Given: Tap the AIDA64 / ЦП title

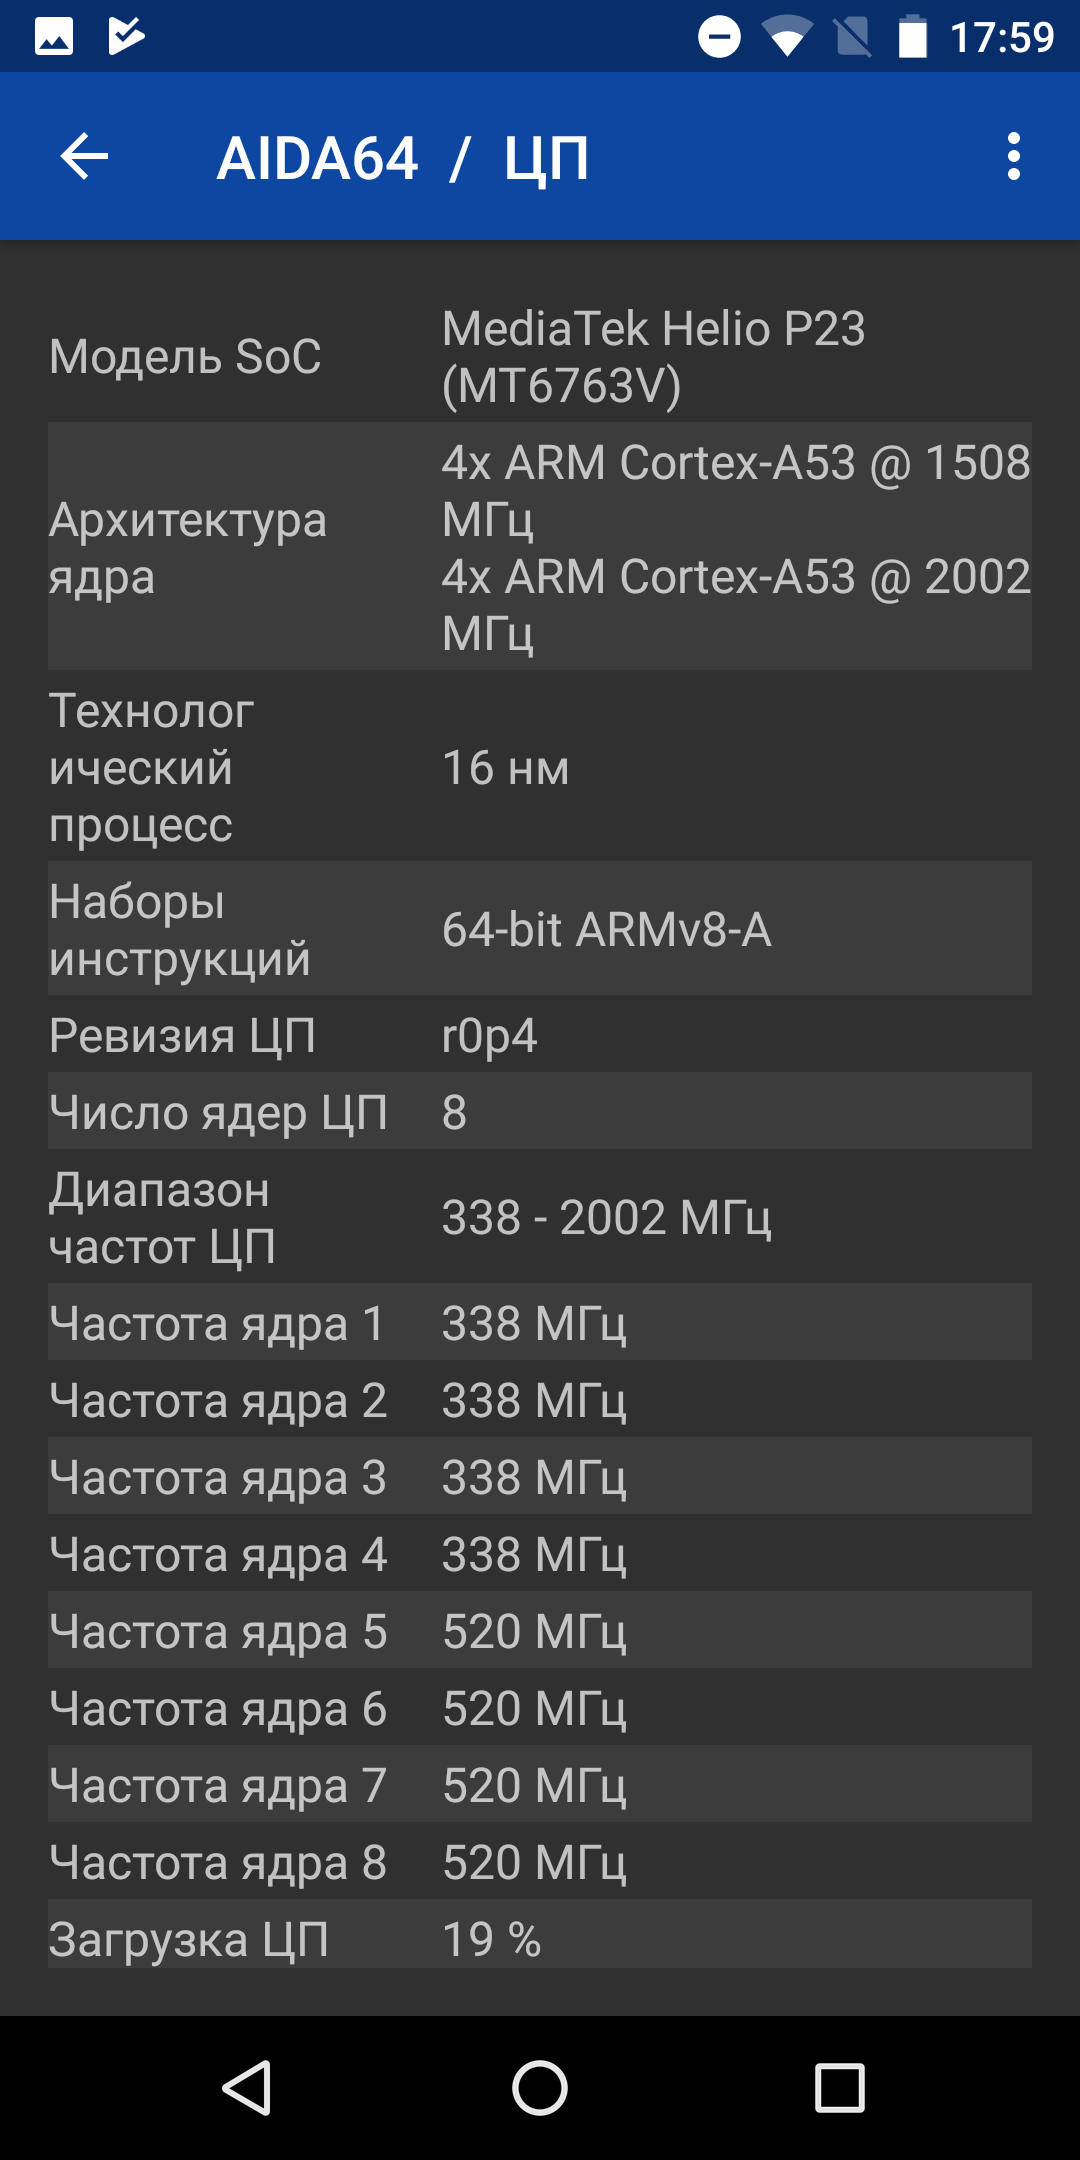Looking at the screenshot, I should (x=403, y=158).
